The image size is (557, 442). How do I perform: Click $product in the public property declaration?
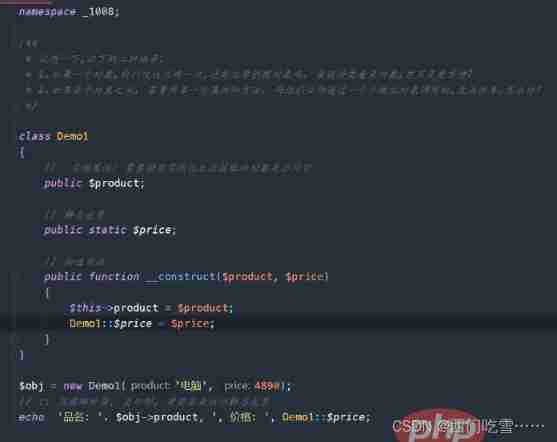coord(116,183)
